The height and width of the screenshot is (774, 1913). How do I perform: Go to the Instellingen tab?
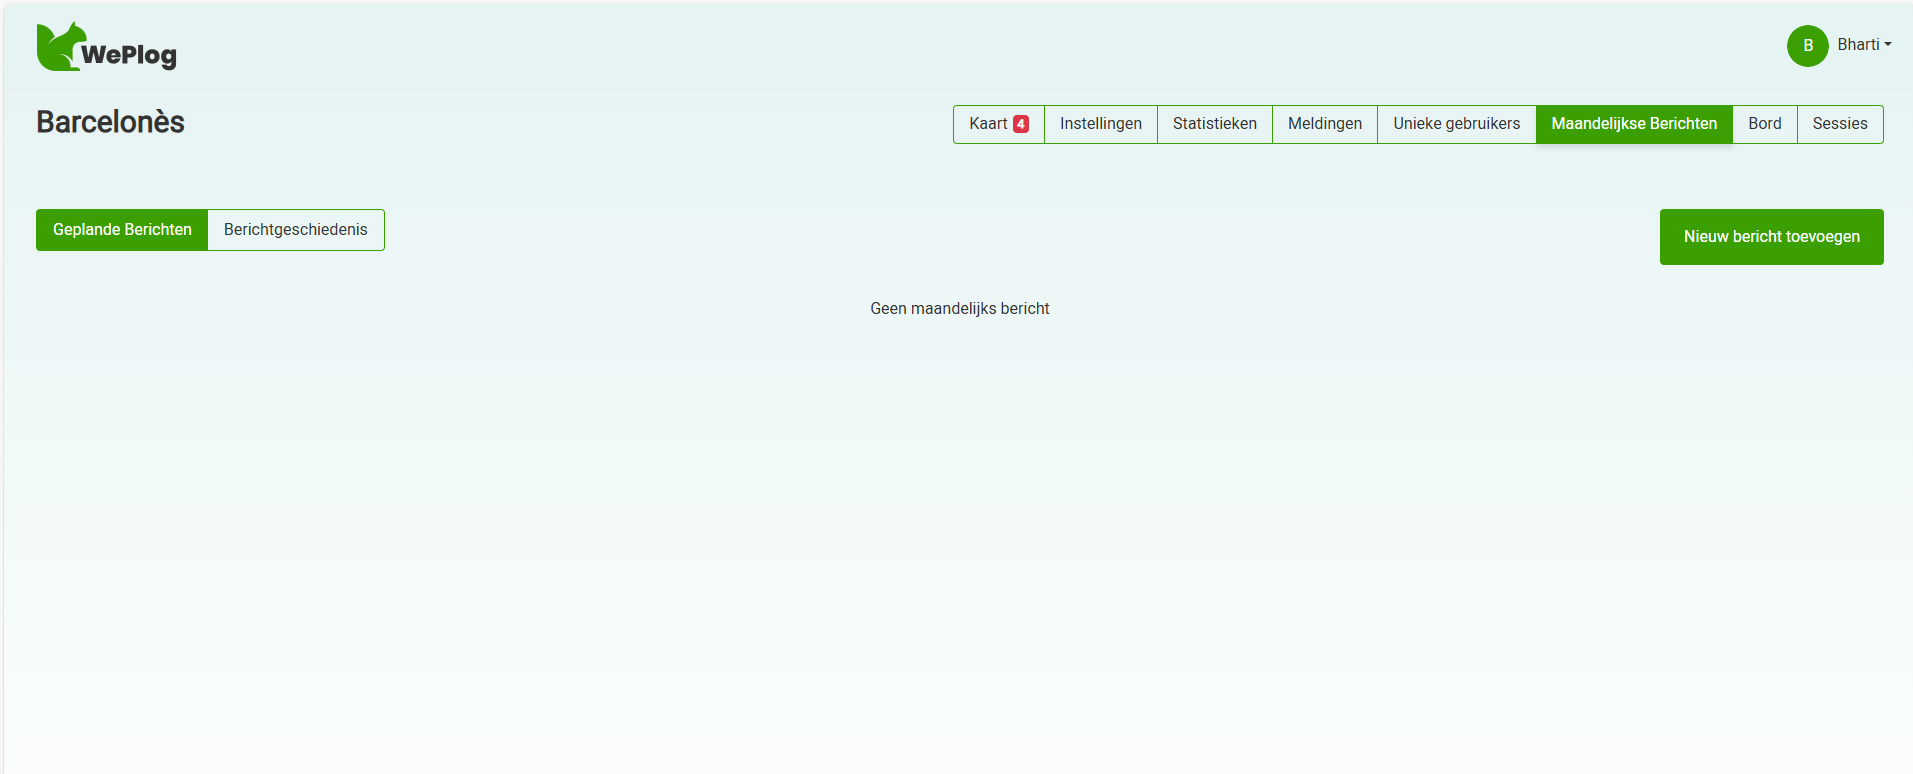point(1100,124)
